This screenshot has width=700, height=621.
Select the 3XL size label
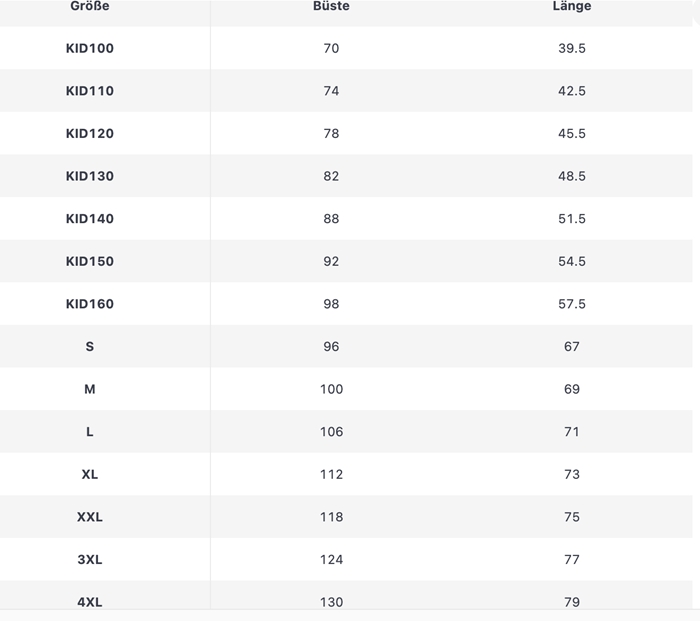pos(90,560)
